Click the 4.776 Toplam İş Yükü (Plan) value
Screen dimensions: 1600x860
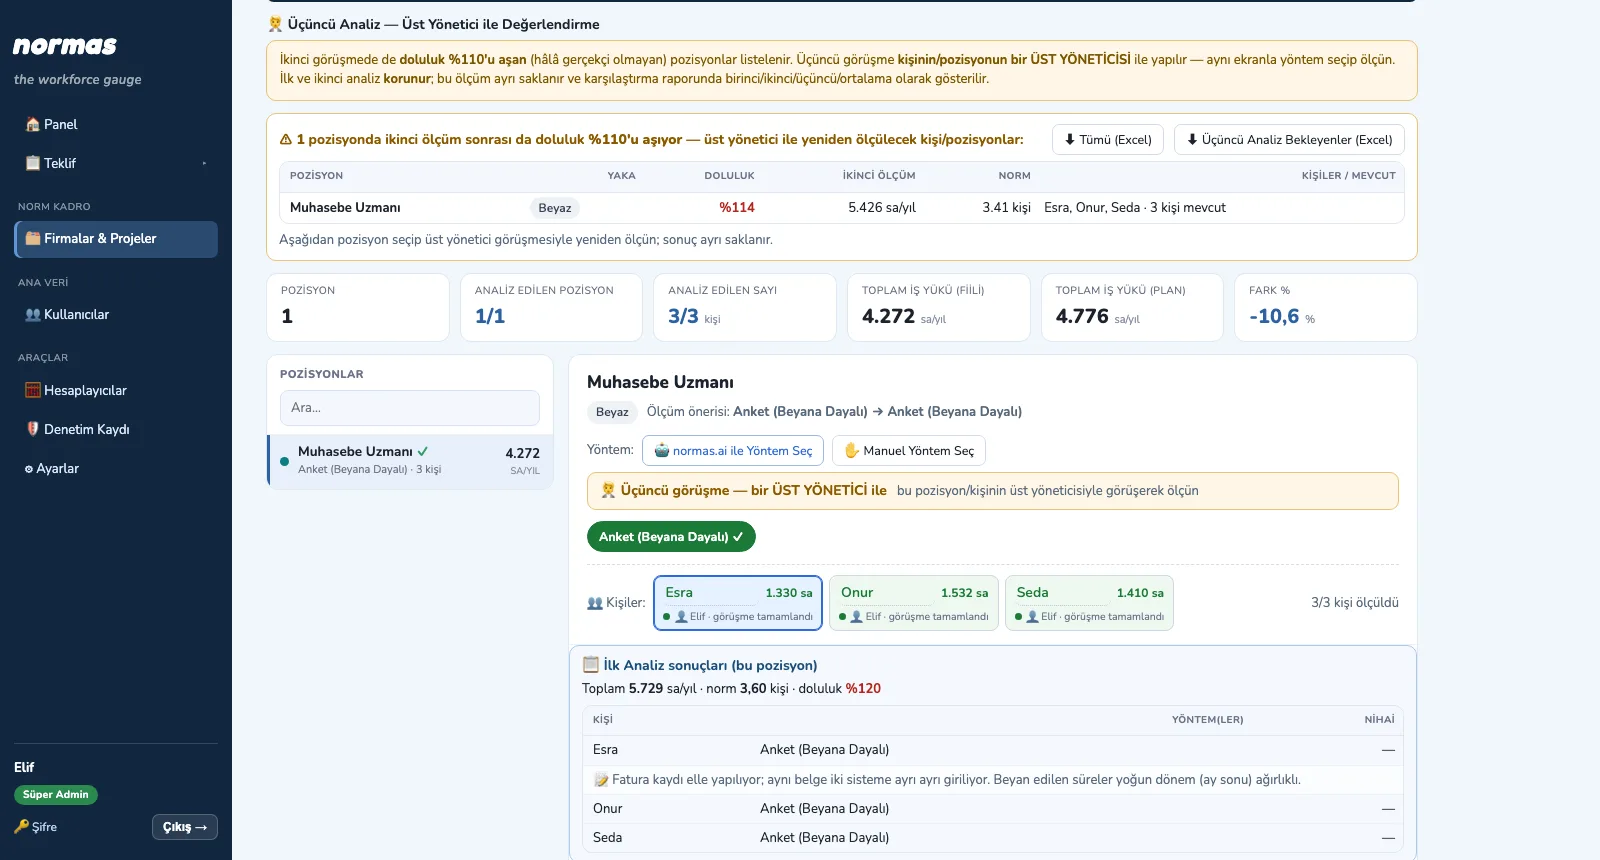1082,316
